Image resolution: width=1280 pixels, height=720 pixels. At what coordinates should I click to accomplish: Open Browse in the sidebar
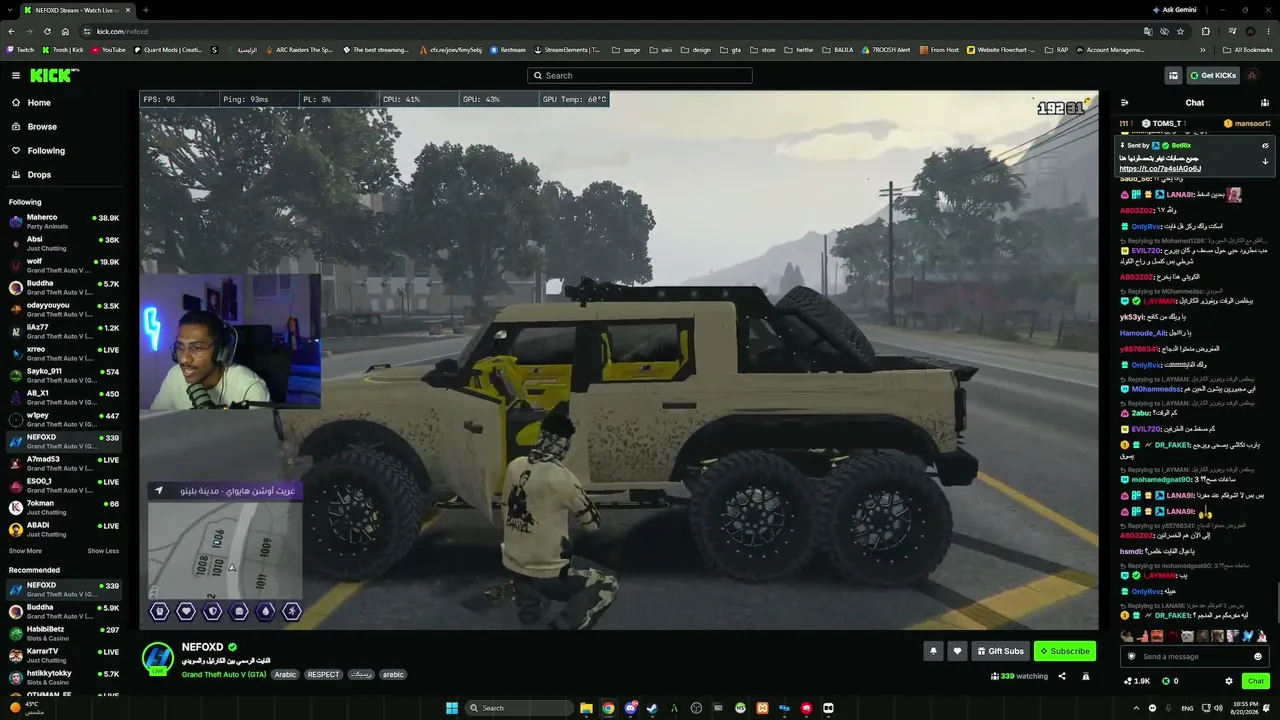(x=64, y=127)
